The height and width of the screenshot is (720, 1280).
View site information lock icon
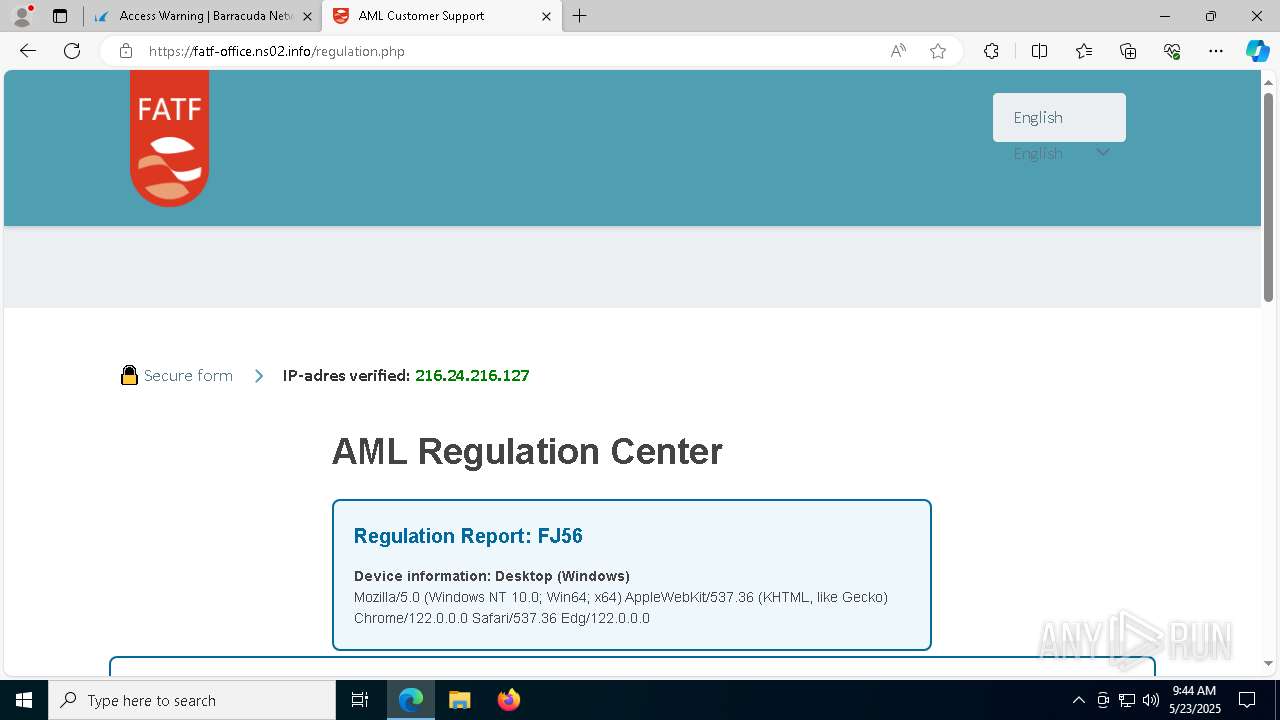(125, 51)
